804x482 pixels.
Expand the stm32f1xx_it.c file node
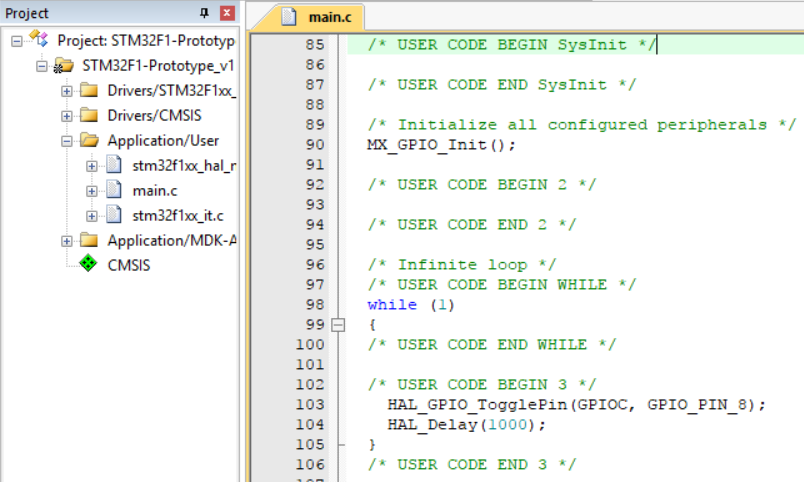(x=92, y=216)
